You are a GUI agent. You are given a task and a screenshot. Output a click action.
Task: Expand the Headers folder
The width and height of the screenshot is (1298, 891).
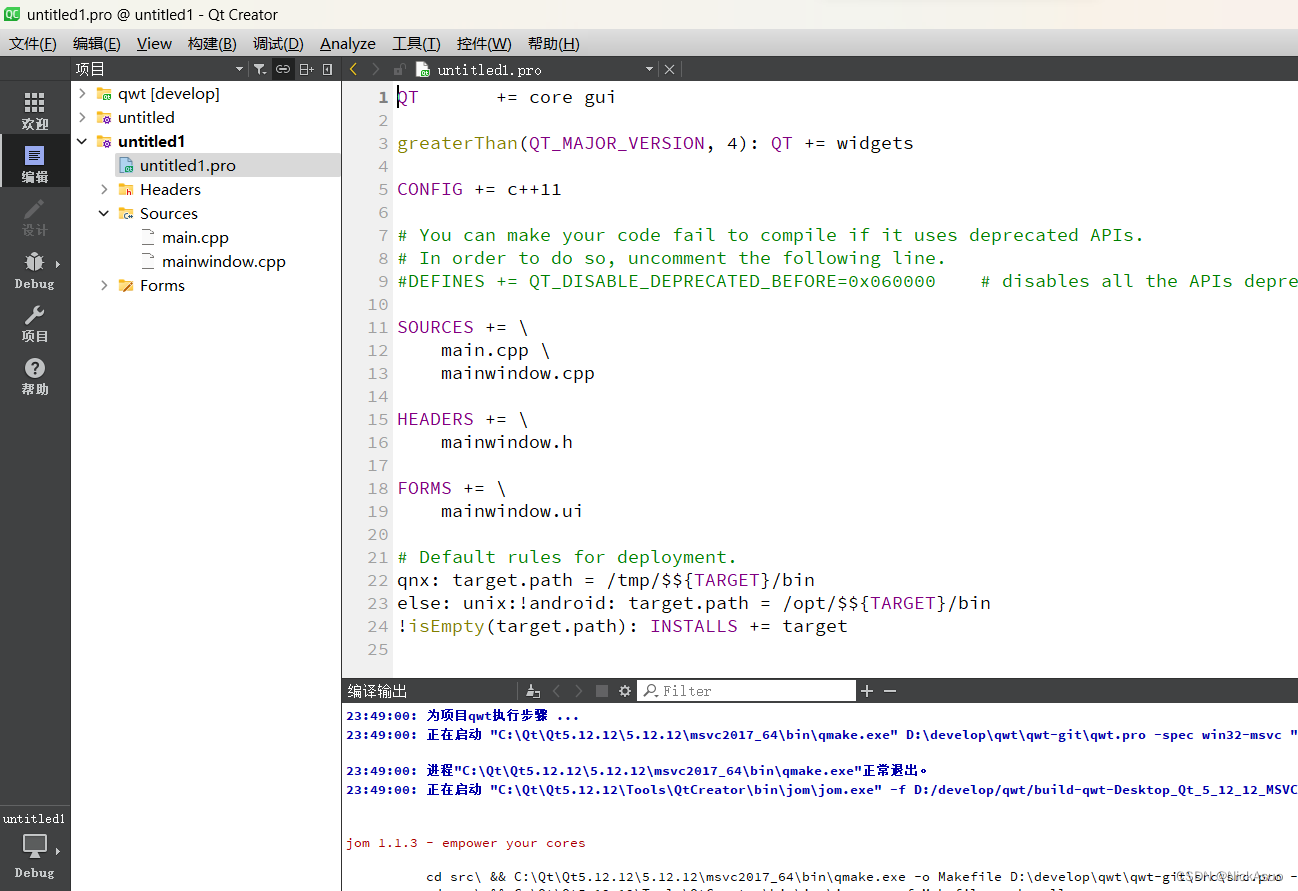pos(104,189)
